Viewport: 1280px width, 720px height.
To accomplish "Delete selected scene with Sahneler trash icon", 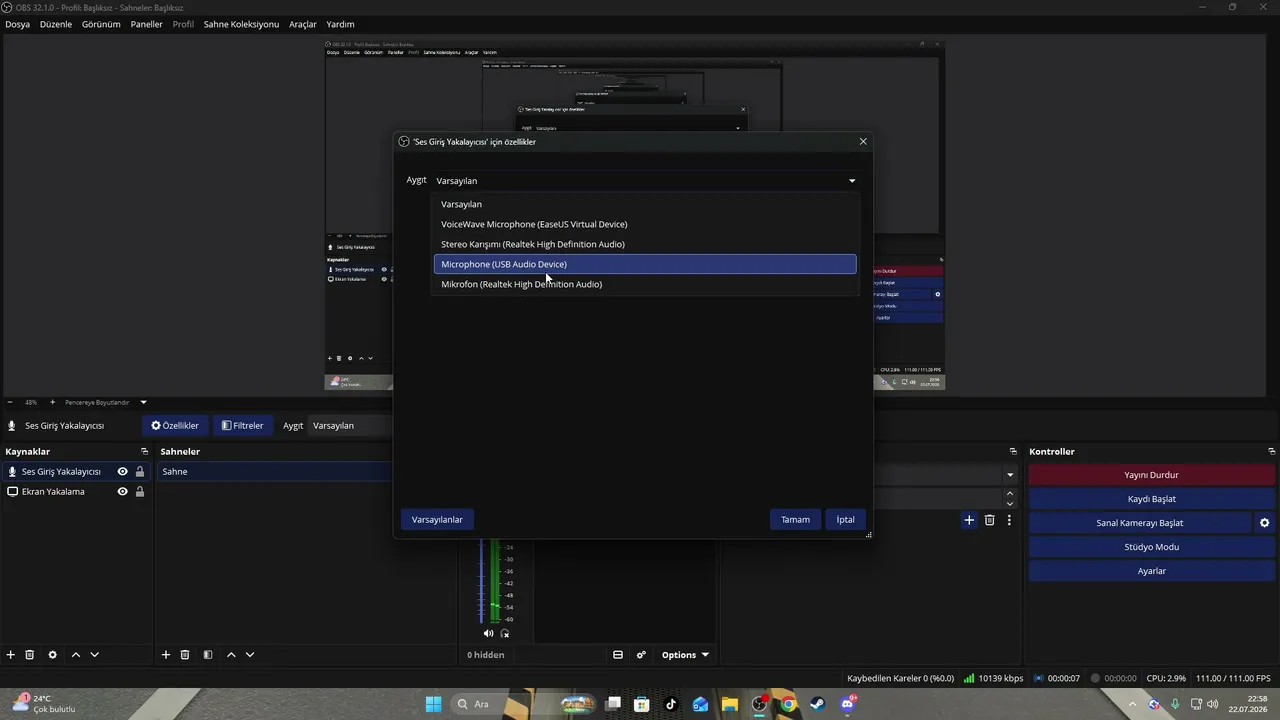I will pyautogui.click(x=185, y=655).
